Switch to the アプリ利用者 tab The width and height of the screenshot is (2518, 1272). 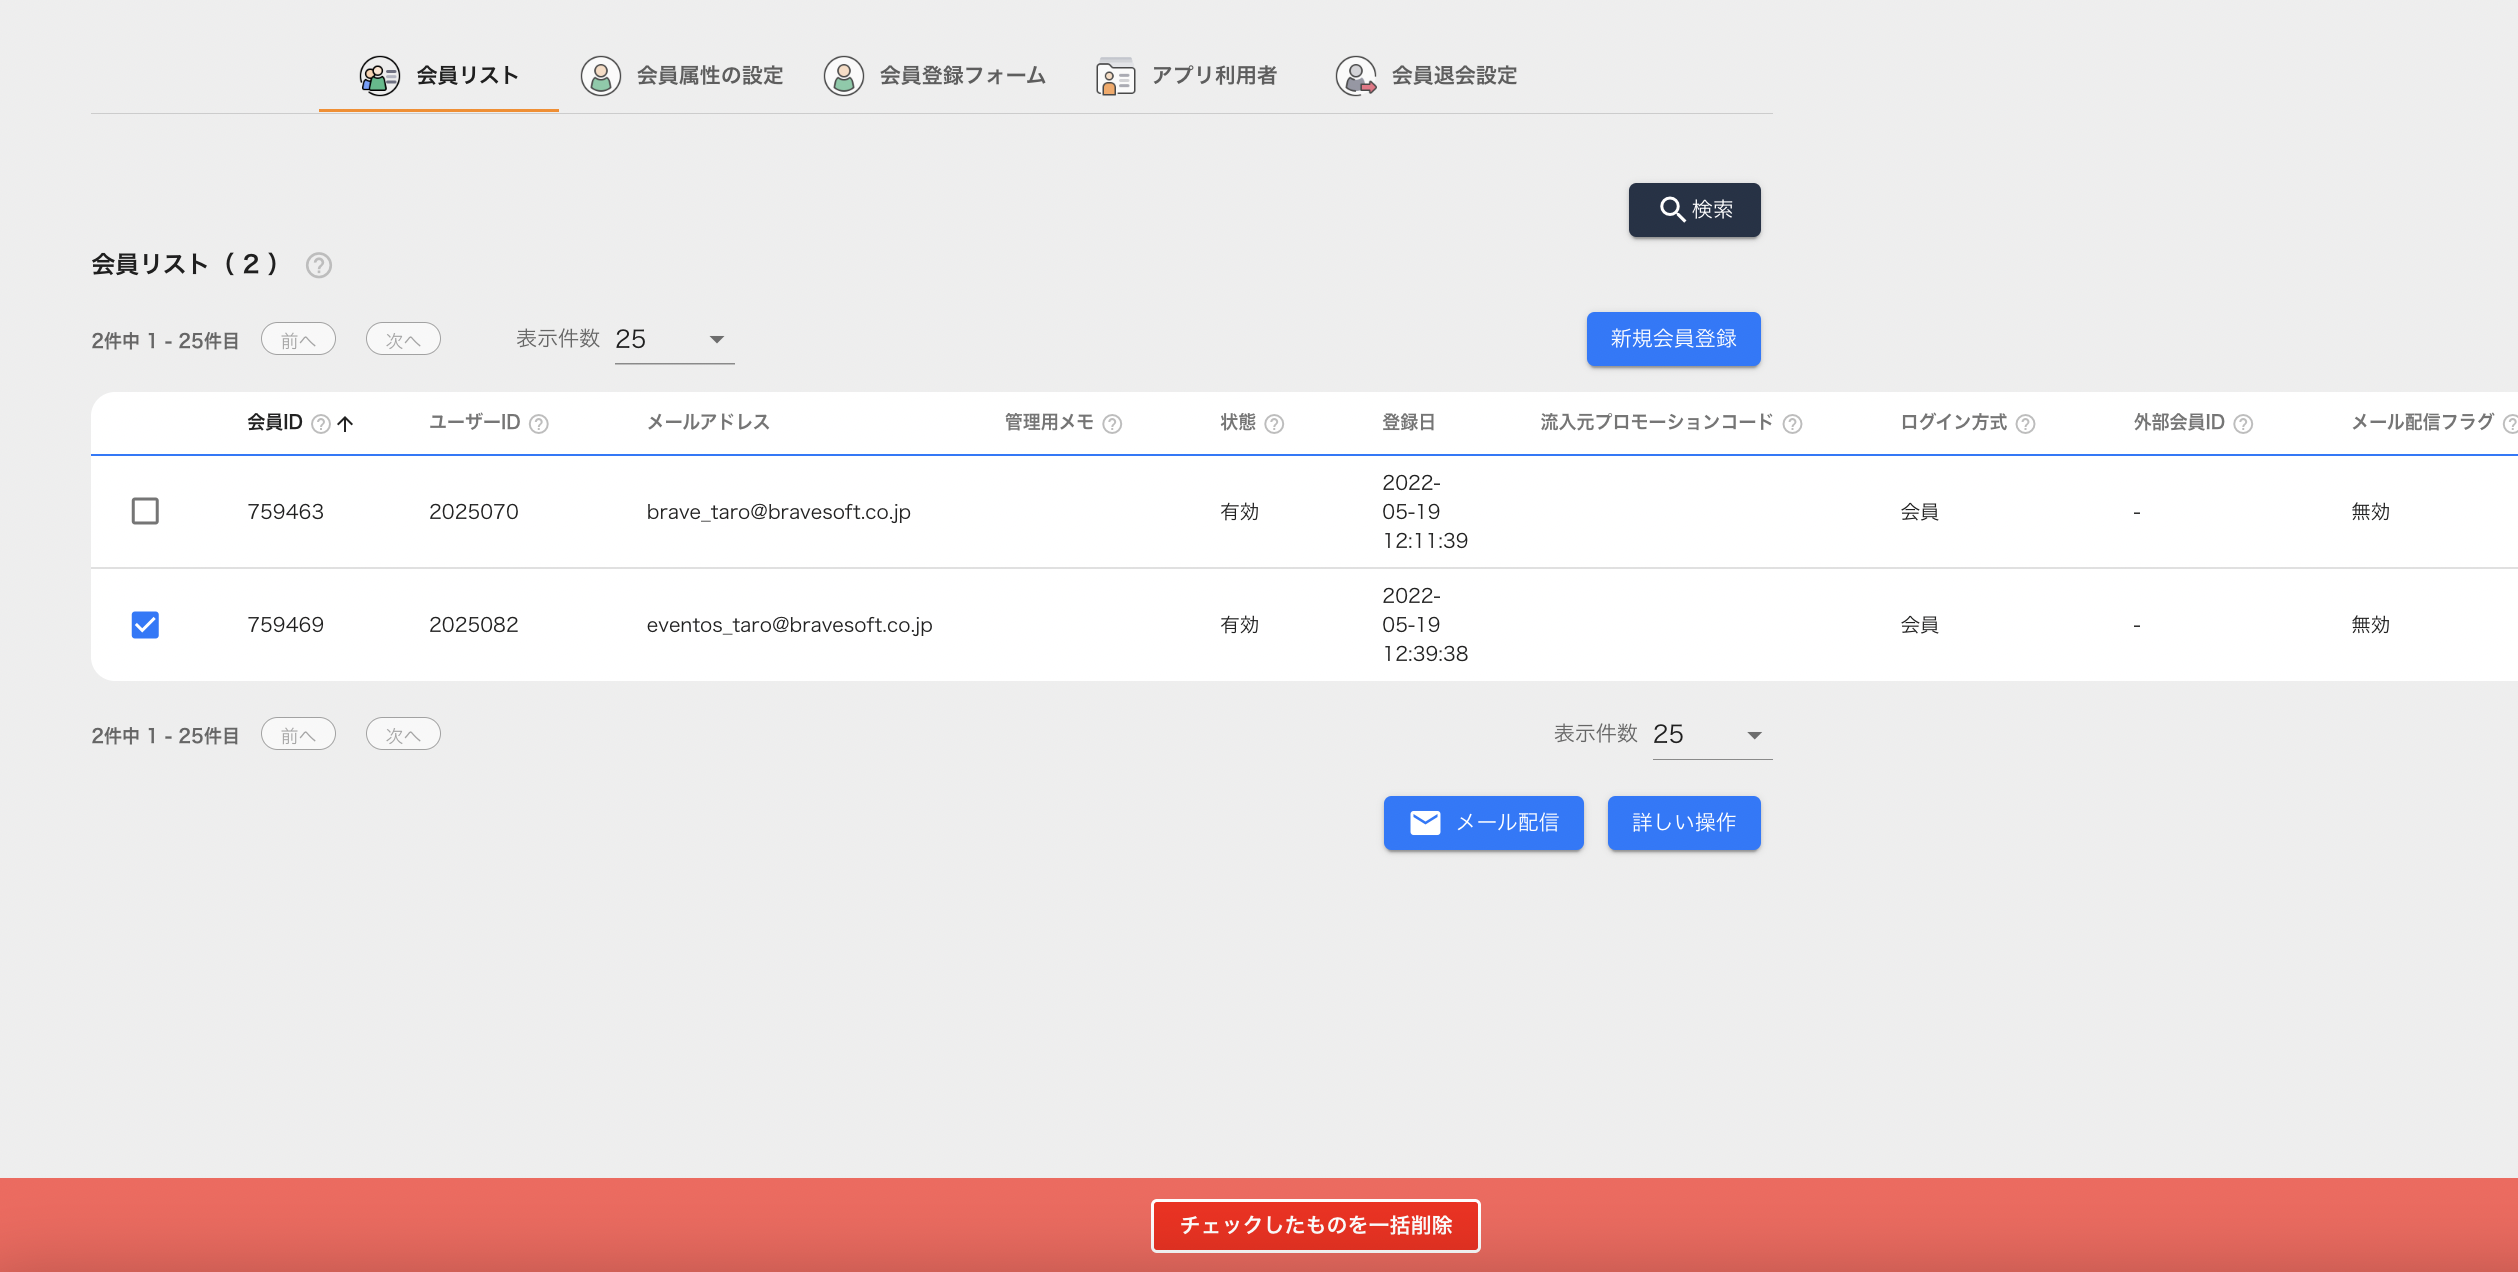point(1187,76)
